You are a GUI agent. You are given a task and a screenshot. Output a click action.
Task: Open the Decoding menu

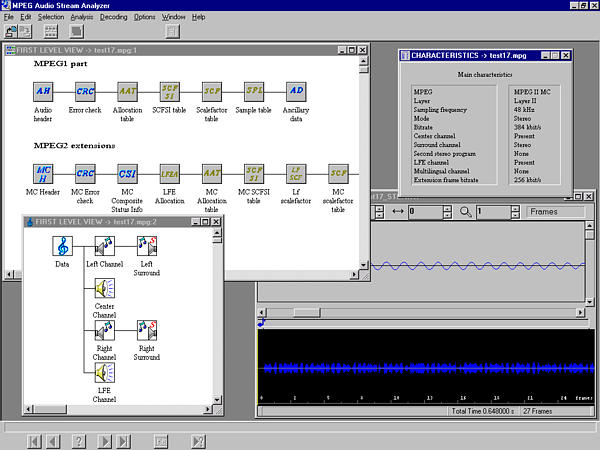pos(114,17)
